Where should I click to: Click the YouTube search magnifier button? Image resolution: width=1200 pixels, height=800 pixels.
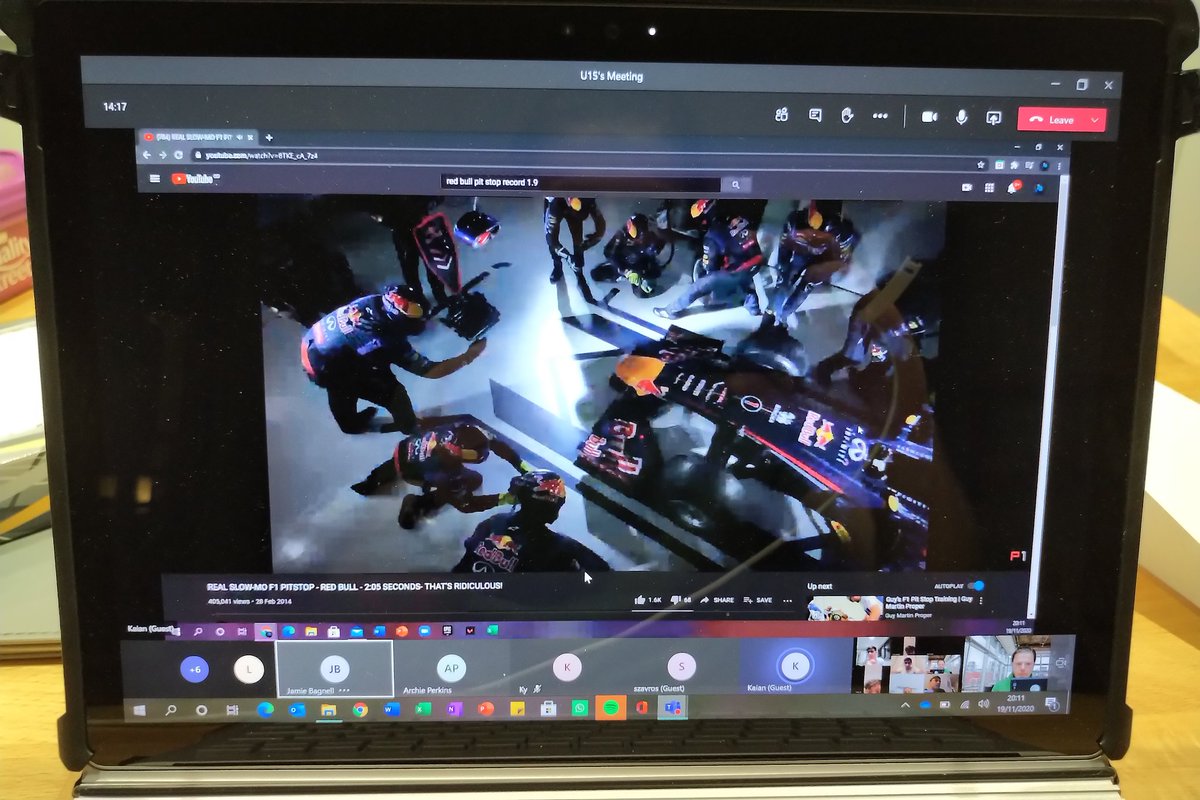(x=736, y=184)
